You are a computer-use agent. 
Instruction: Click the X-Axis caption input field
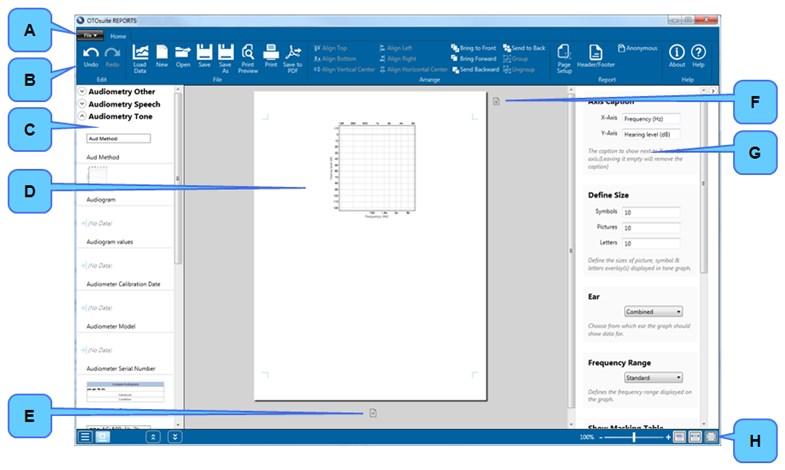651,119
